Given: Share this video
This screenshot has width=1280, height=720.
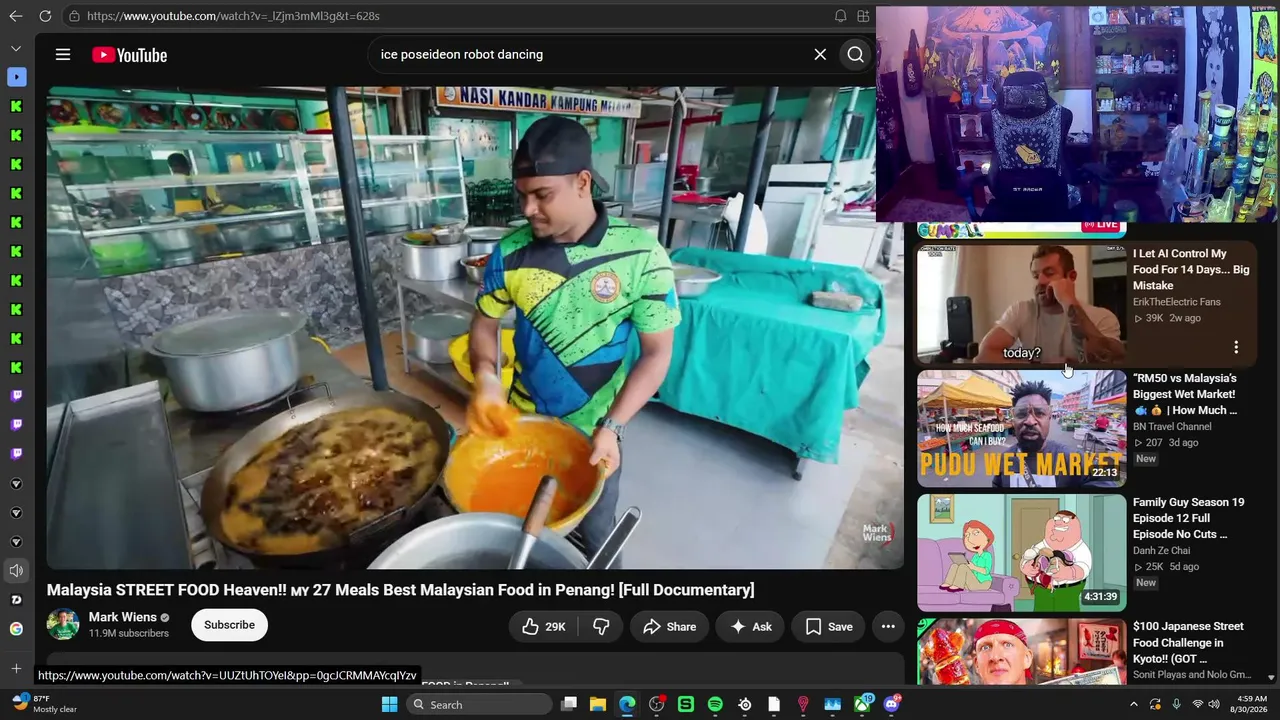Looking at the screenshot, I should point(669,627).
